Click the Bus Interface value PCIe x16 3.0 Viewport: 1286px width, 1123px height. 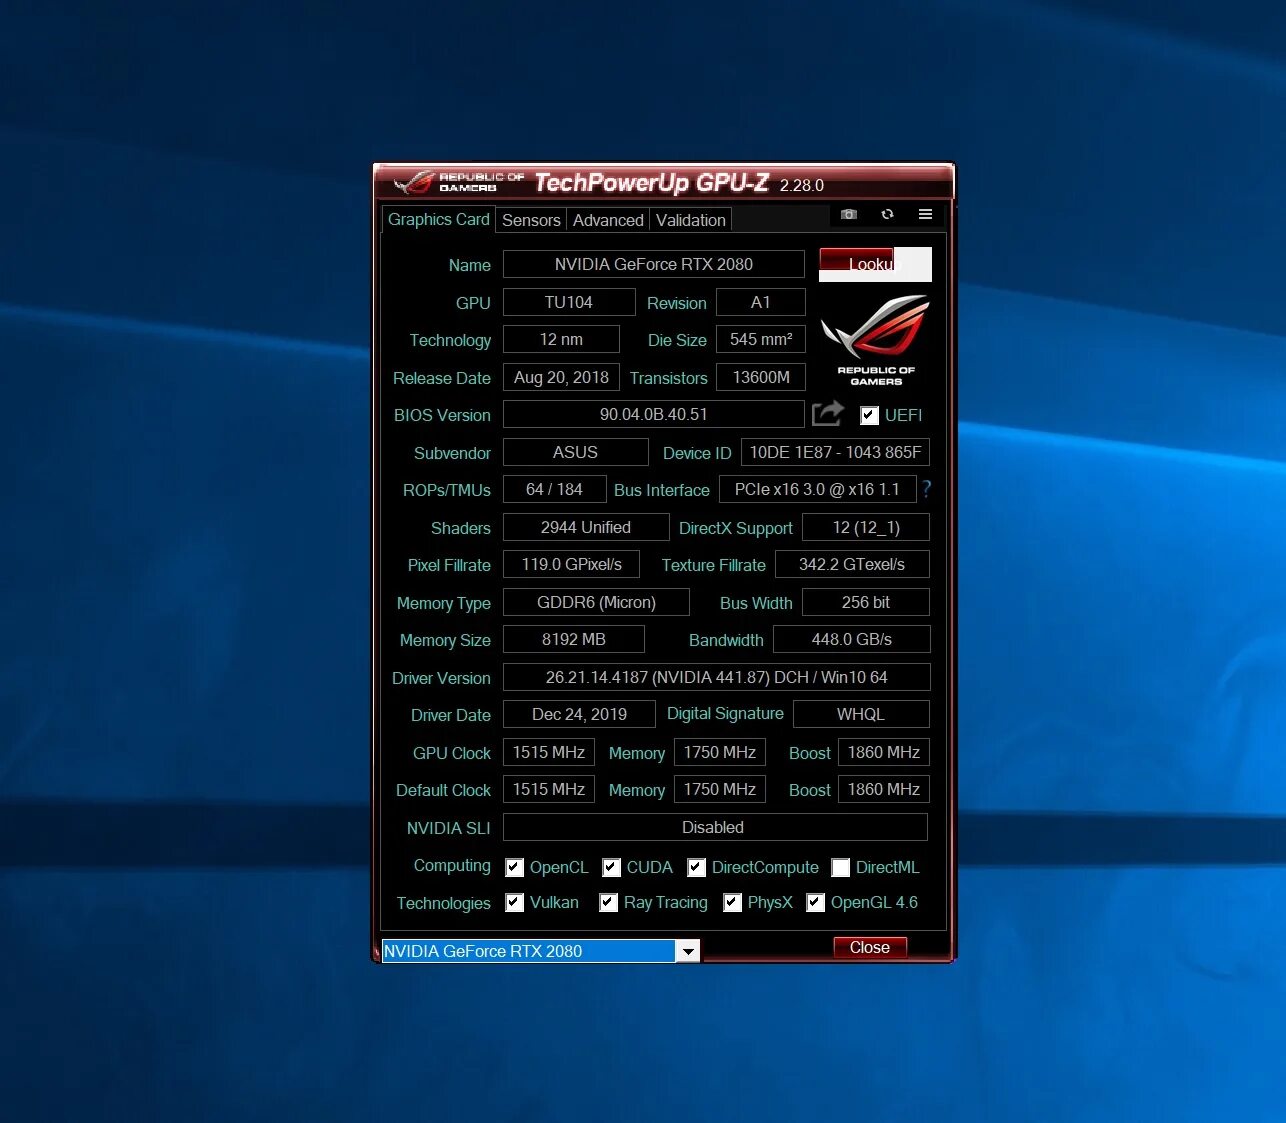817,489
